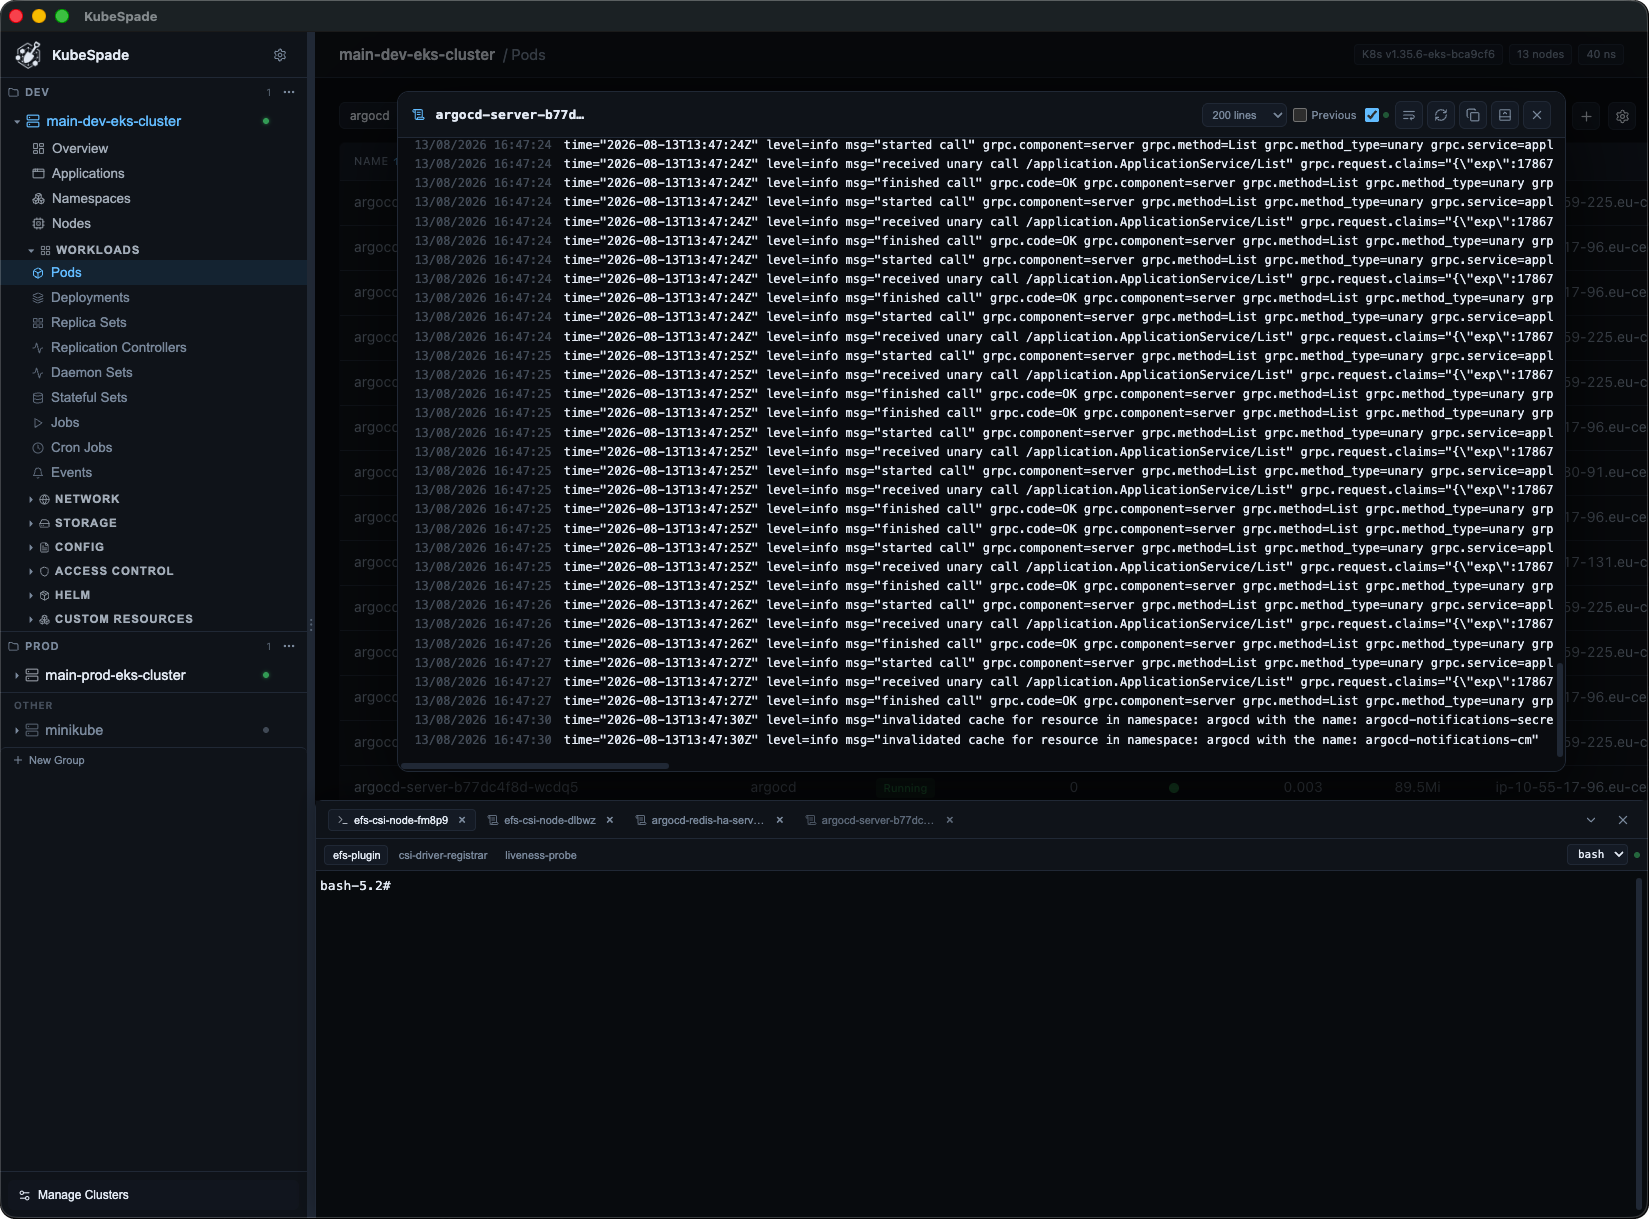Viewport: 1649px width, 1219px height.
Task: Select the csi-driver-registrar container
Action: coord(443,855)
